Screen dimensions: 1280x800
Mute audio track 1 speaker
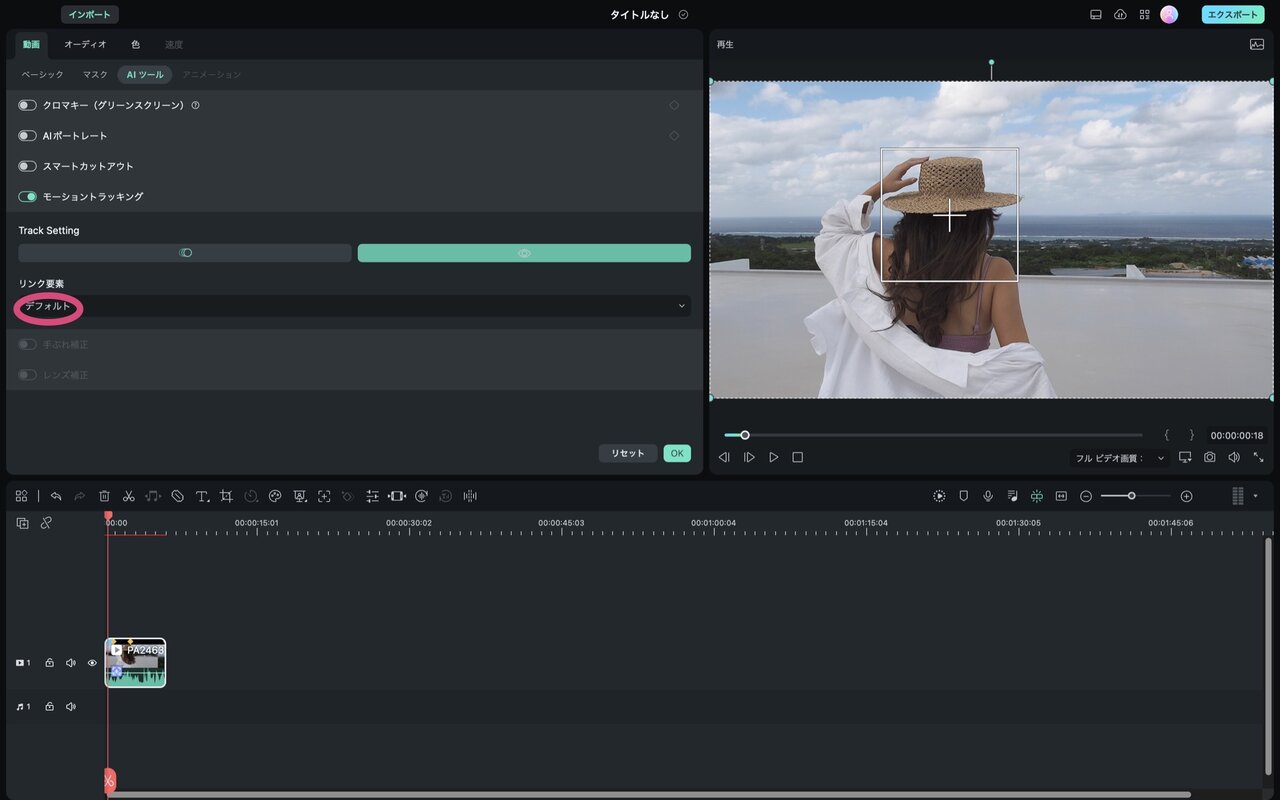click(71, 707)
